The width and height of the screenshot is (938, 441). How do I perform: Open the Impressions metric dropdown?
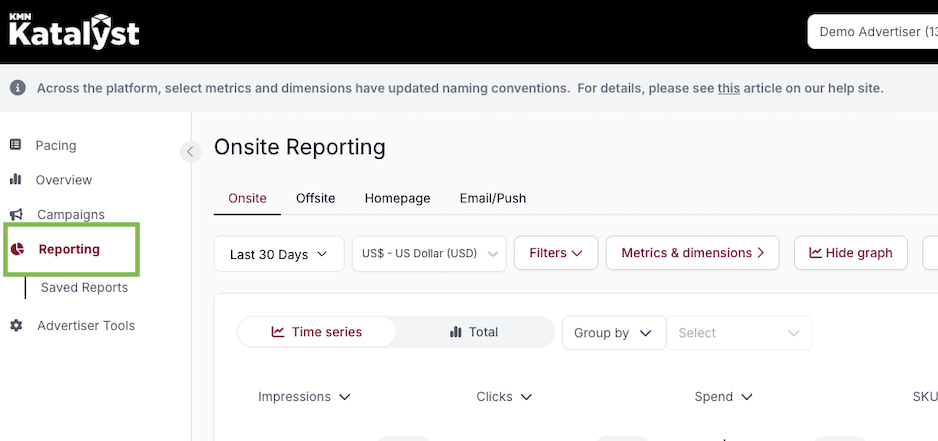coord(304,397)
